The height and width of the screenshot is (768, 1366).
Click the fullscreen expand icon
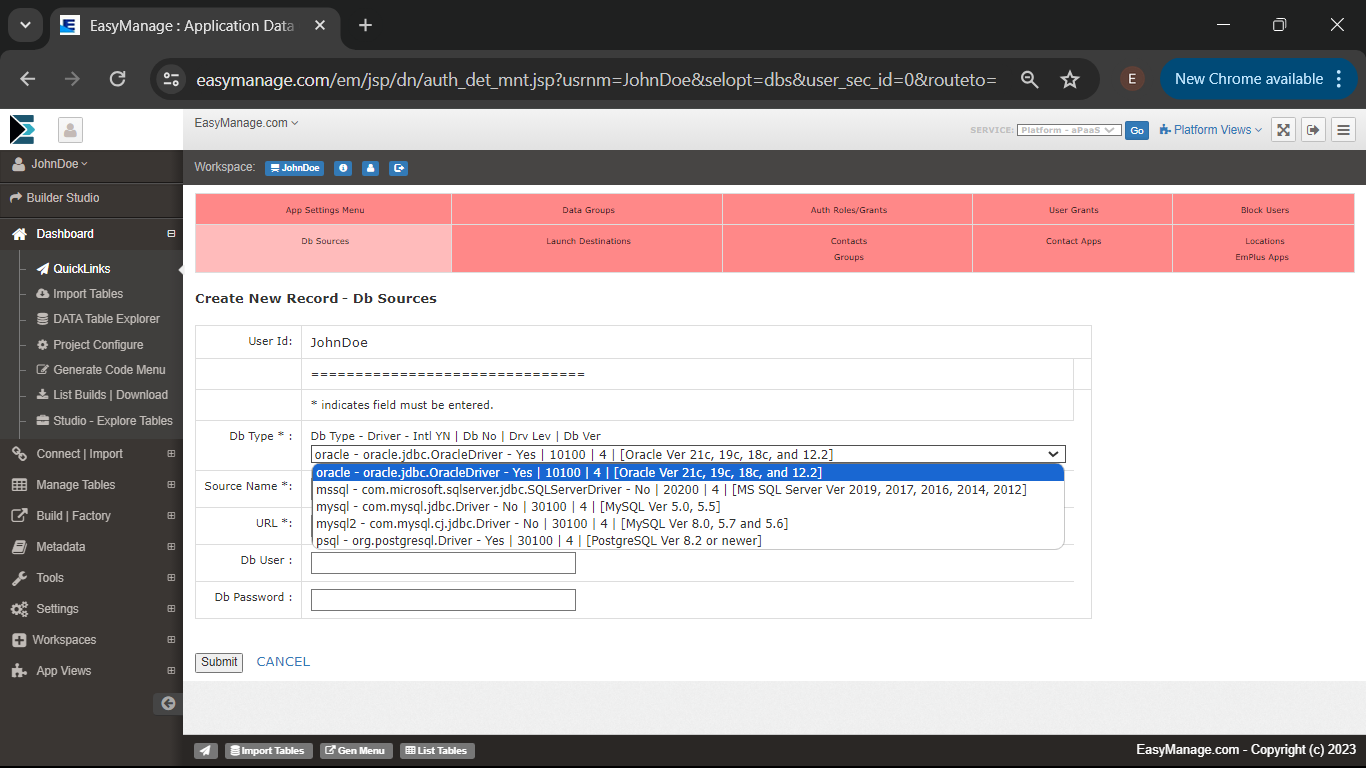[1284, 130]
